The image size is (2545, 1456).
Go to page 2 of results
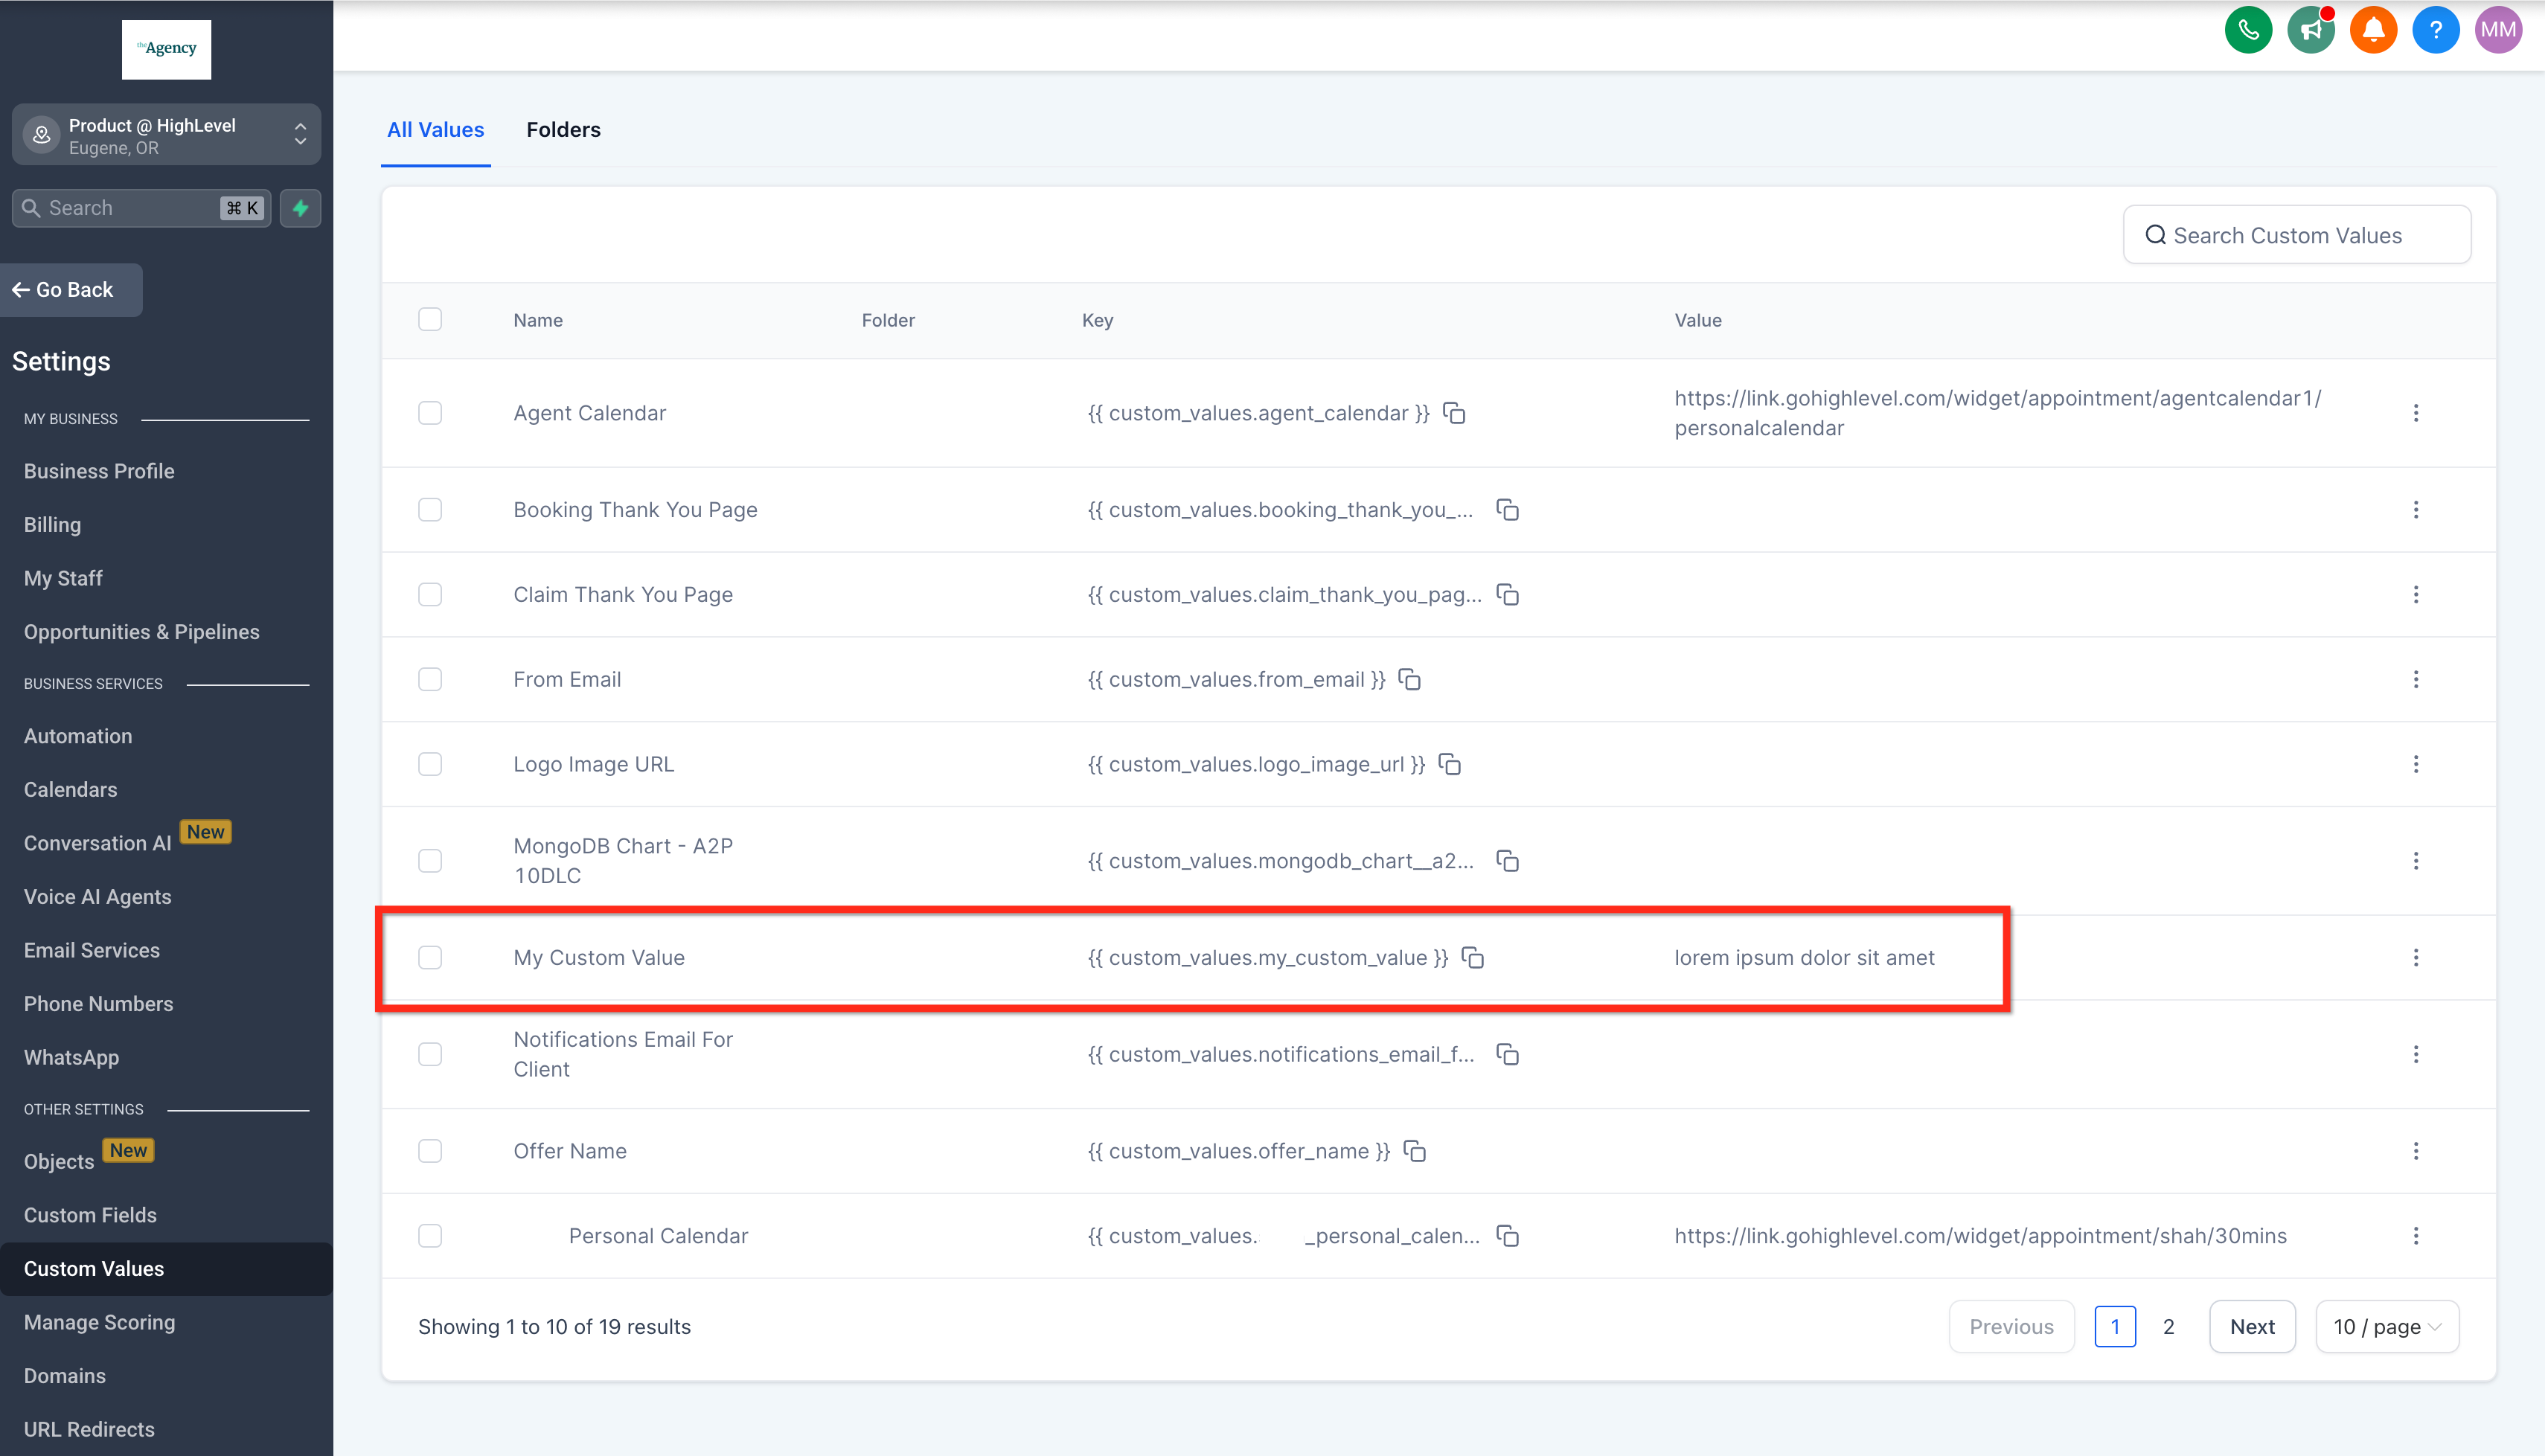[x=2168, y=1326]
